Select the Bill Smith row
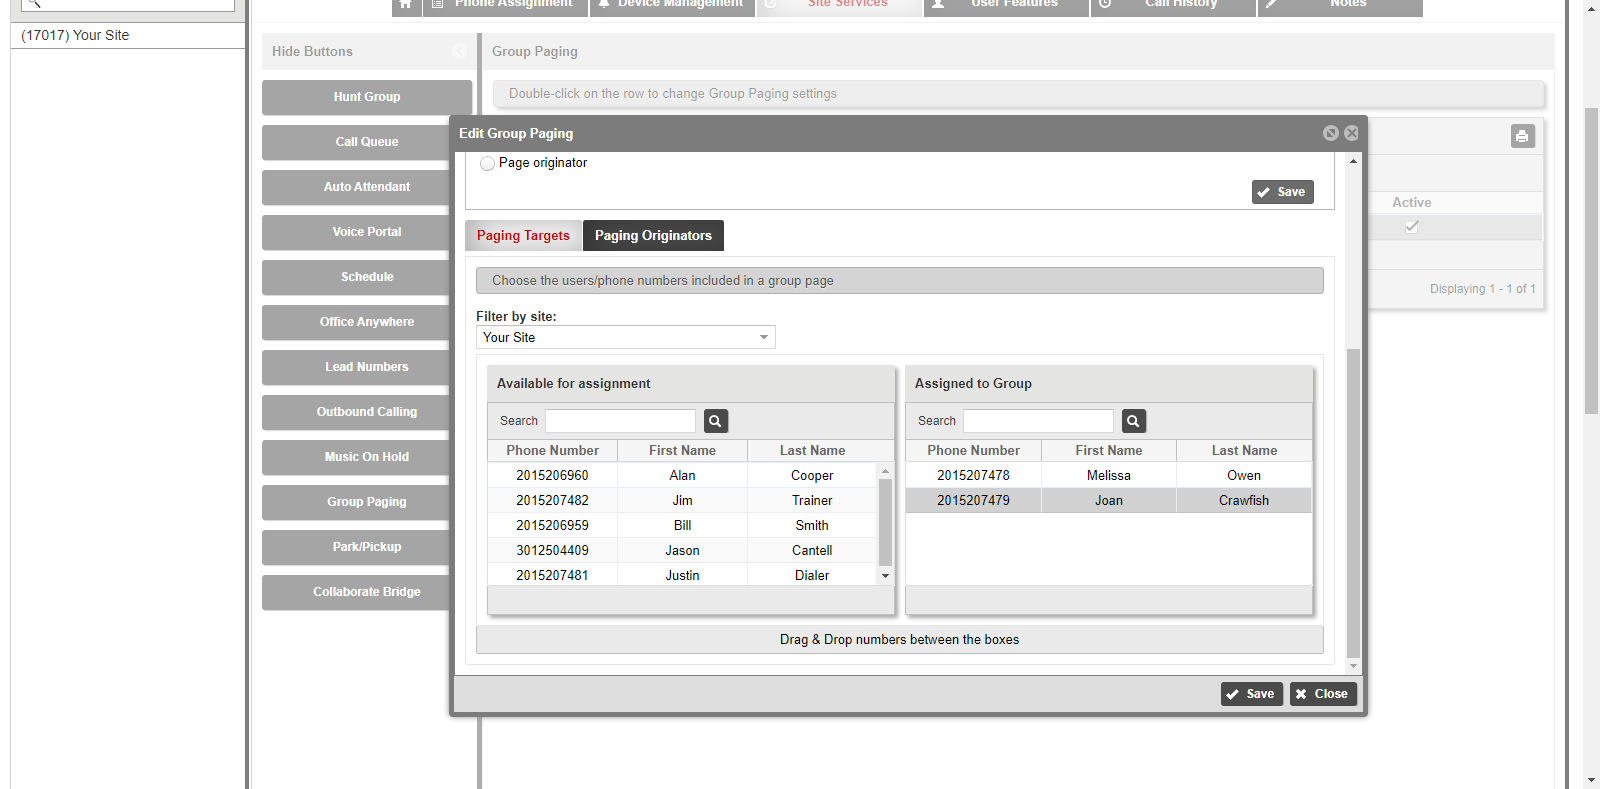The image size is (1600, 789). [x=682, y=526]
